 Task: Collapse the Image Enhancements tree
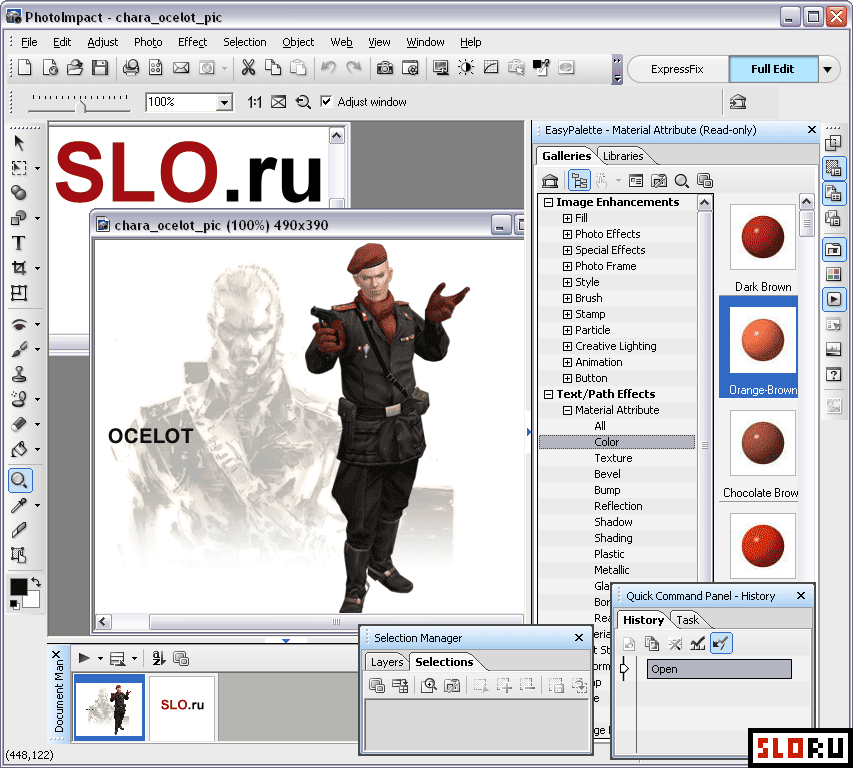[549, 202]
